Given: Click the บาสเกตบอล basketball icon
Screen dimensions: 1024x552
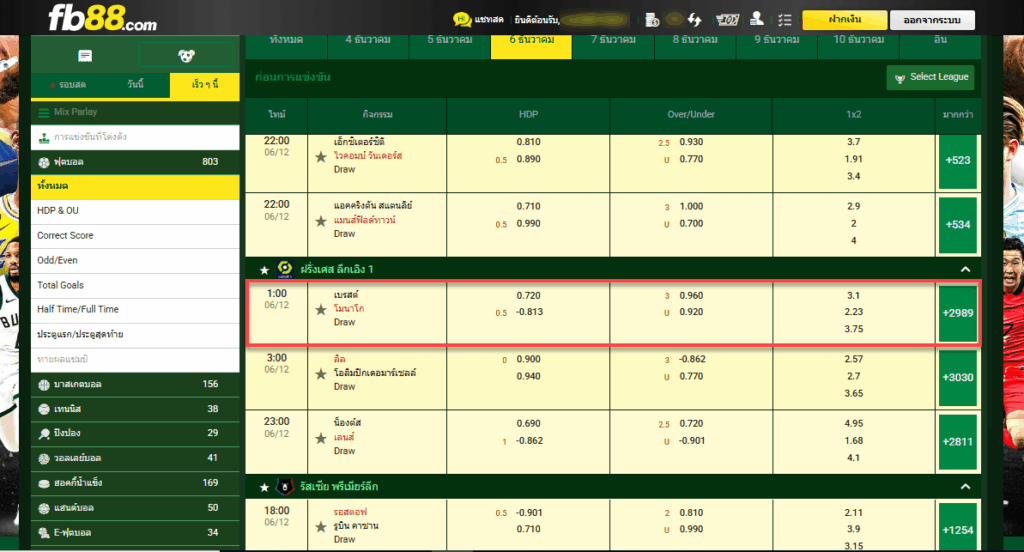Looking at the screenshot, I should [x=44, y=385].
